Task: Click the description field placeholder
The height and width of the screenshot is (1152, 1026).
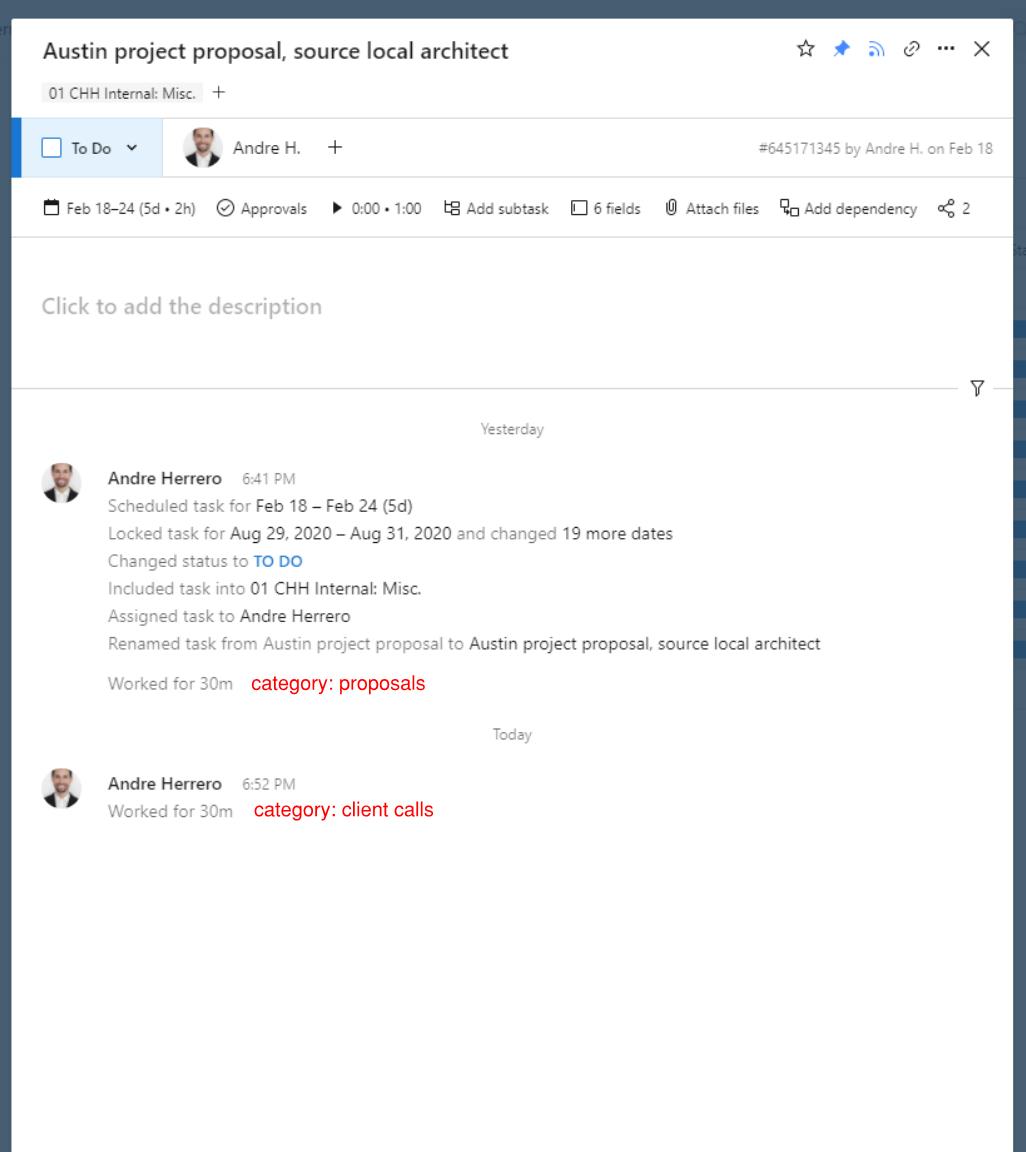Action: tap(182, 306)
